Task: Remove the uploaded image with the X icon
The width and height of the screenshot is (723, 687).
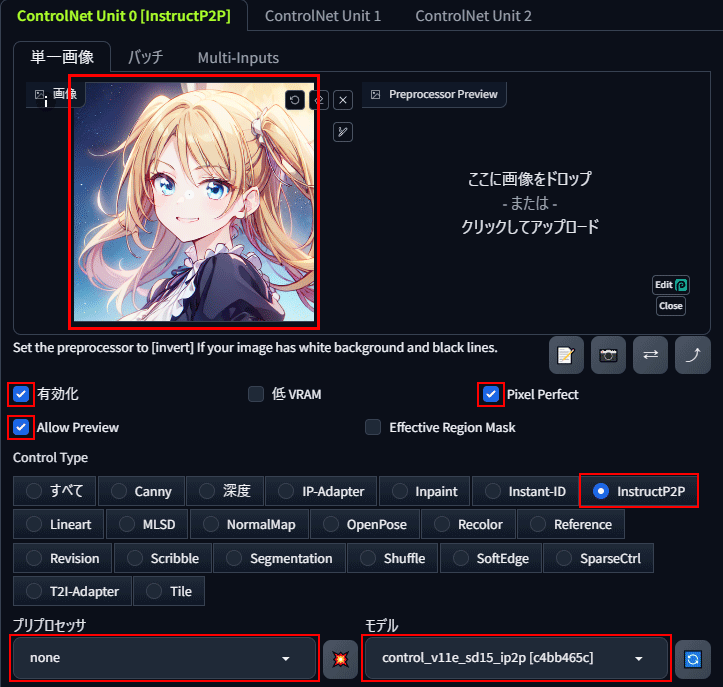Action: [343, 100]
